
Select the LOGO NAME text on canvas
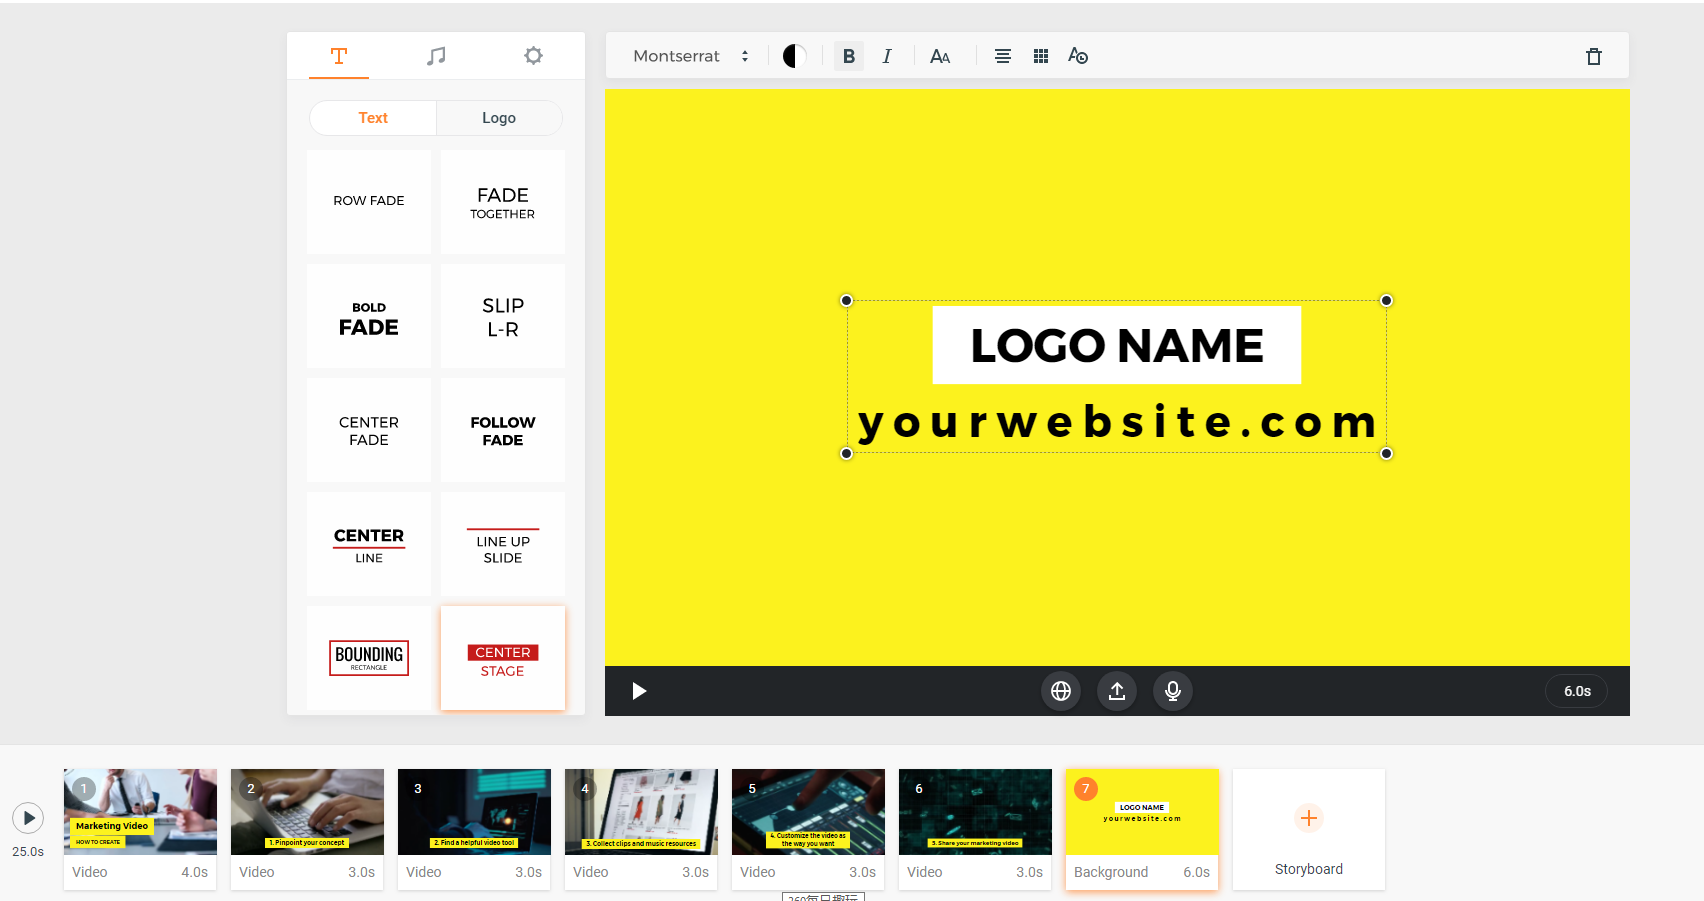tap(1117, 345)
